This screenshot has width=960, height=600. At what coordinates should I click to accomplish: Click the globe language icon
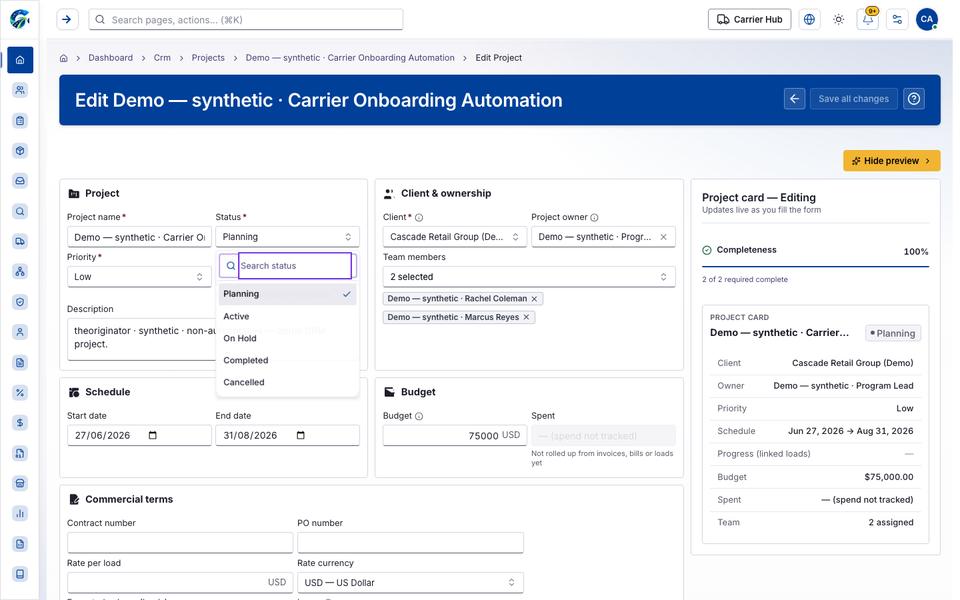pos(809,20)
